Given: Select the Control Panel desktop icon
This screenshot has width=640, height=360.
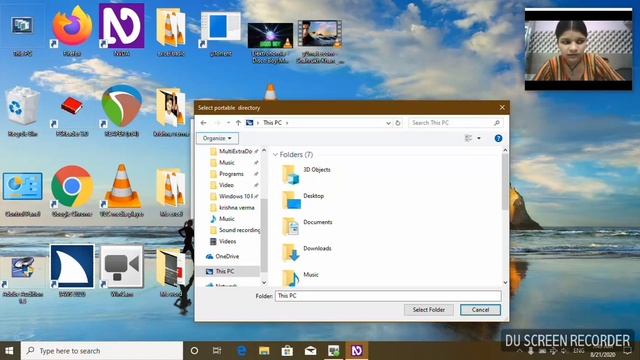Looking at the screenshot, I should click(x=22, y=194).
